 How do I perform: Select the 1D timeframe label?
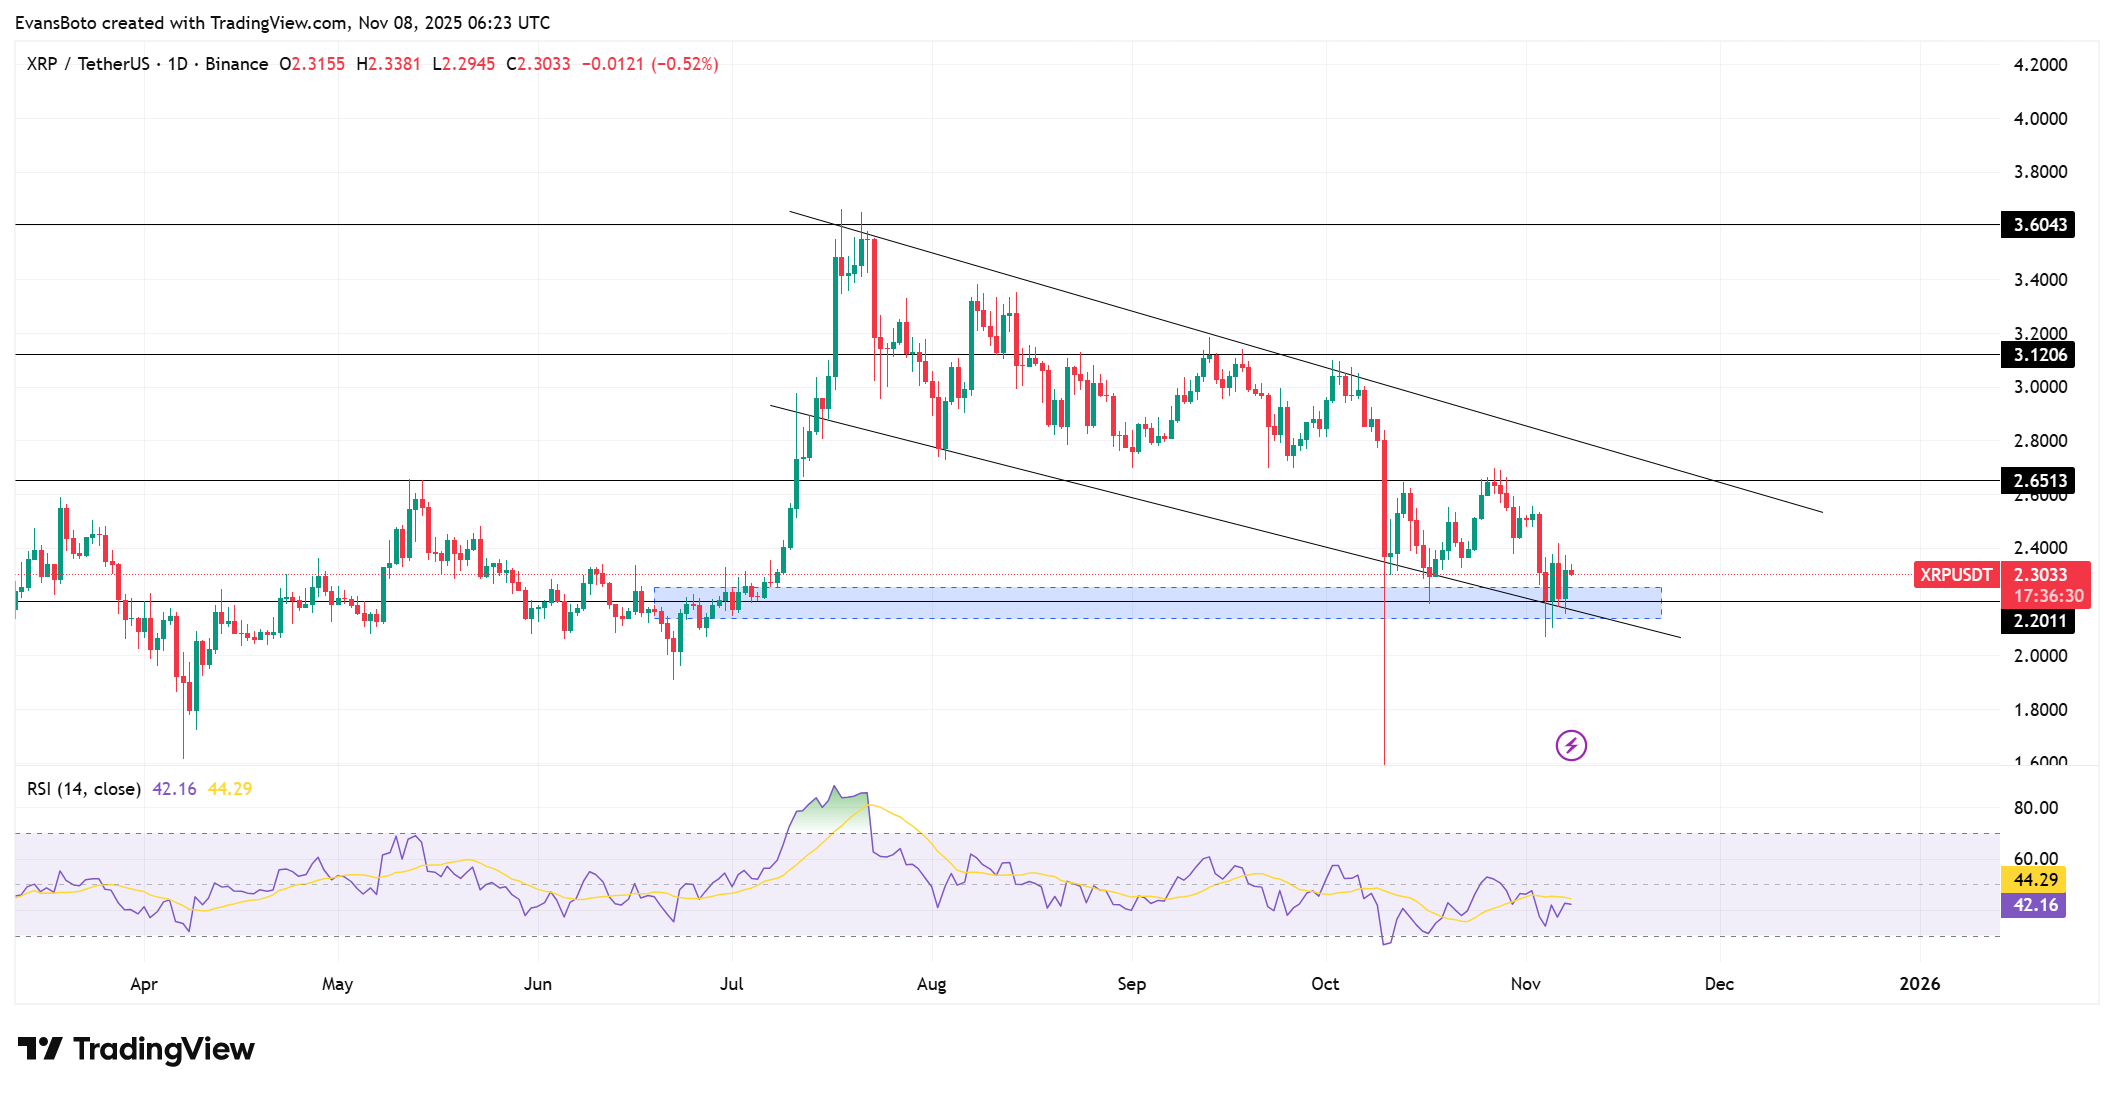tap(178, 63)
